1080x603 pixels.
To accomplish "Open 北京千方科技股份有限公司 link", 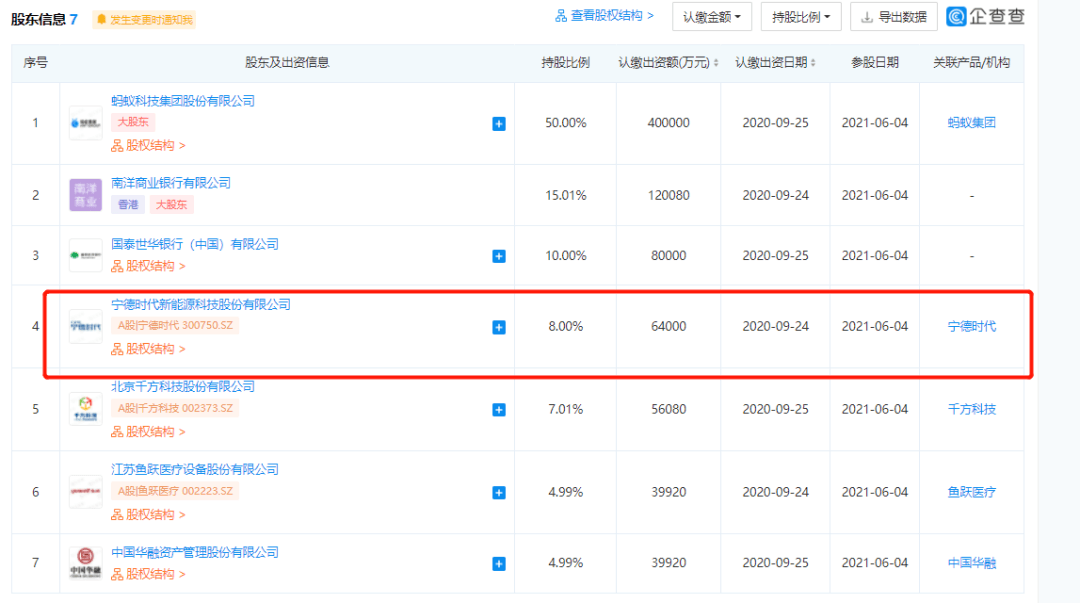I will tap(183, 387).
